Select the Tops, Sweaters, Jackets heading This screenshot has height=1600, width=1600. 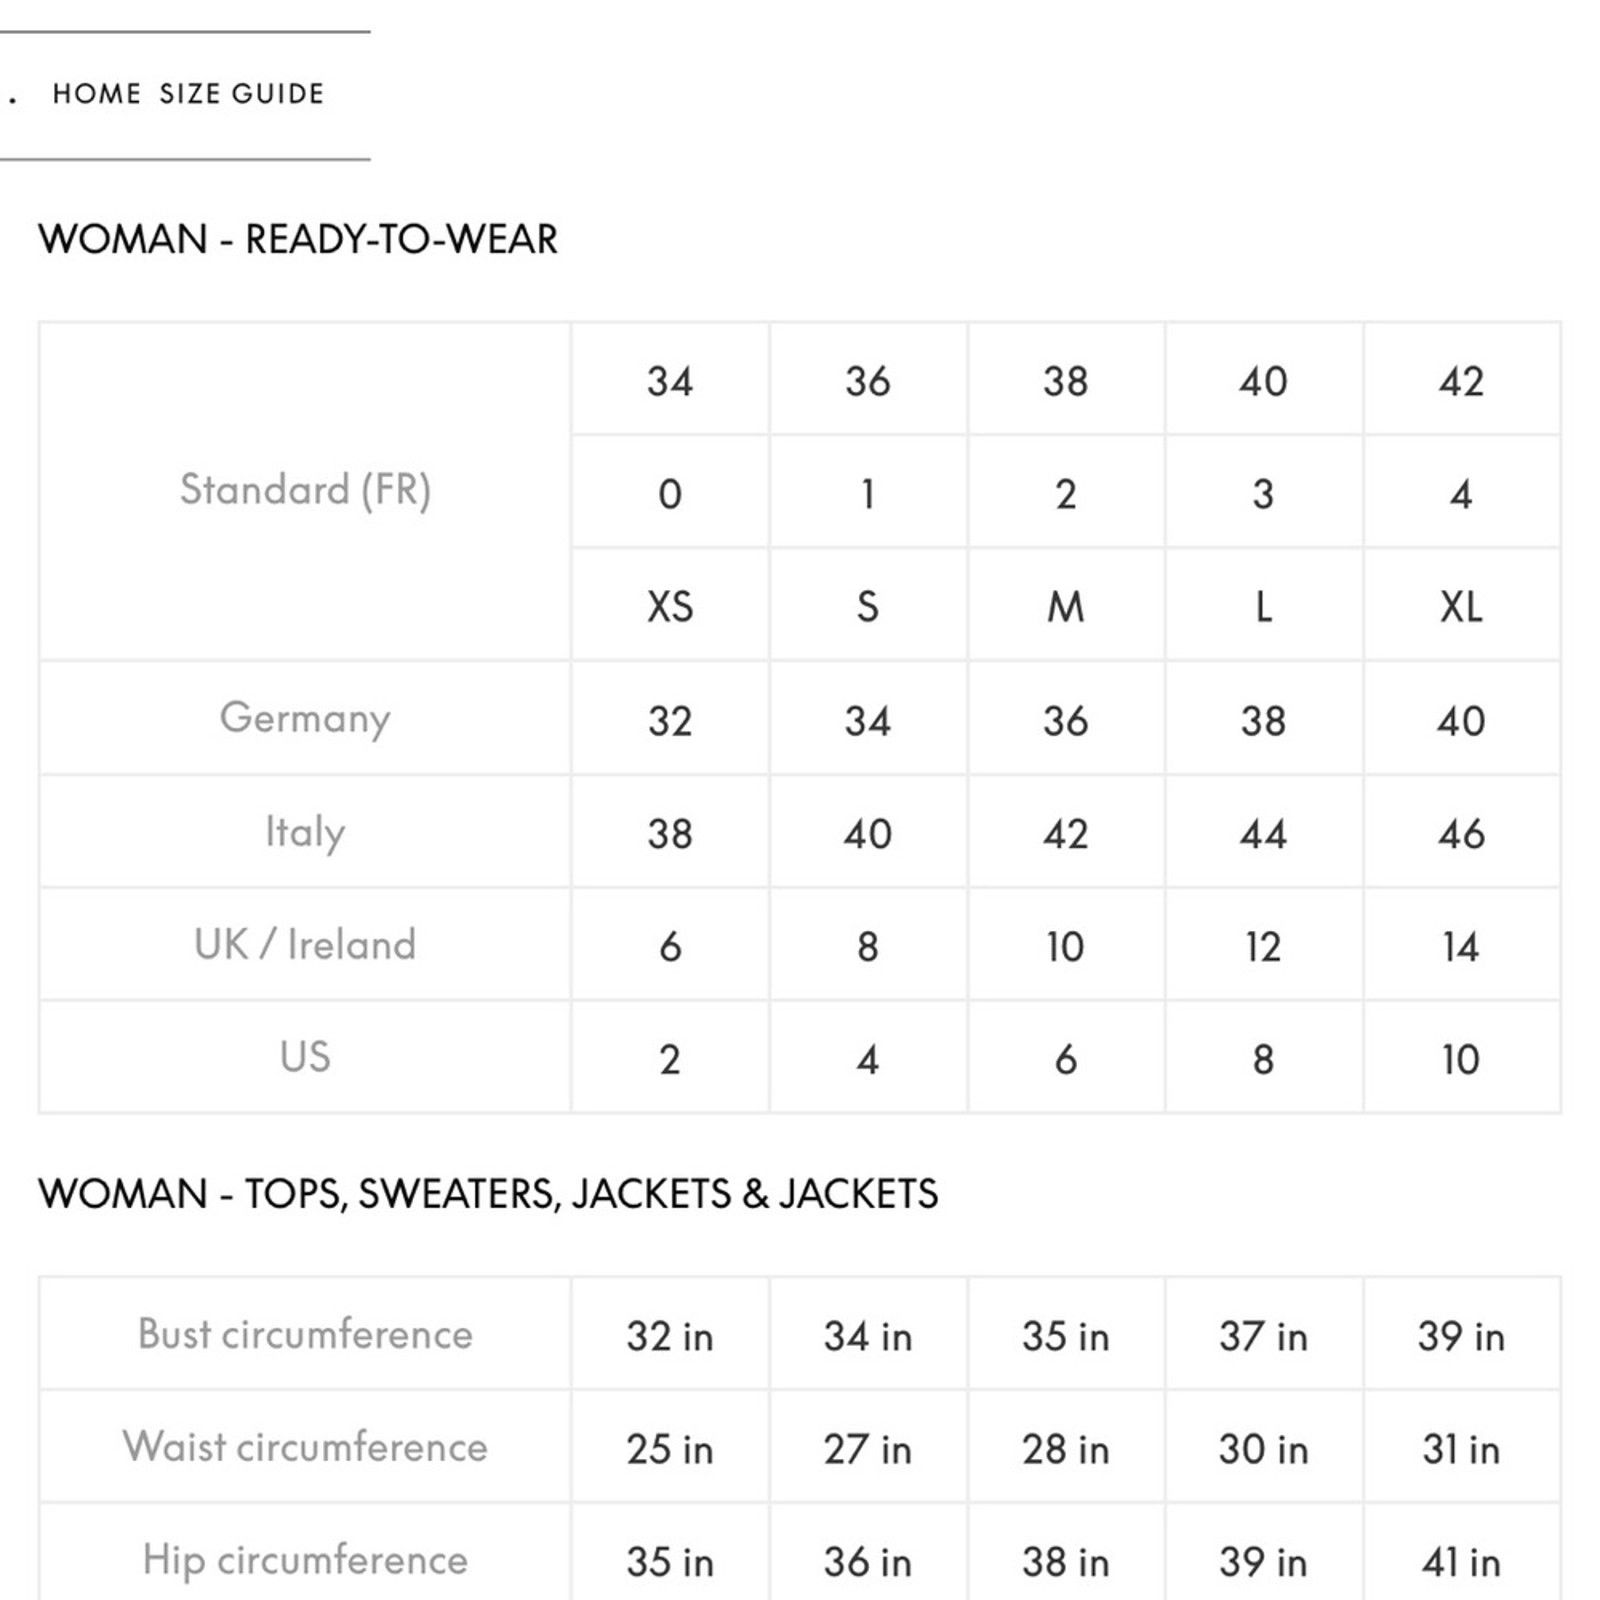pyautogui.click(x=488, y=1194)
